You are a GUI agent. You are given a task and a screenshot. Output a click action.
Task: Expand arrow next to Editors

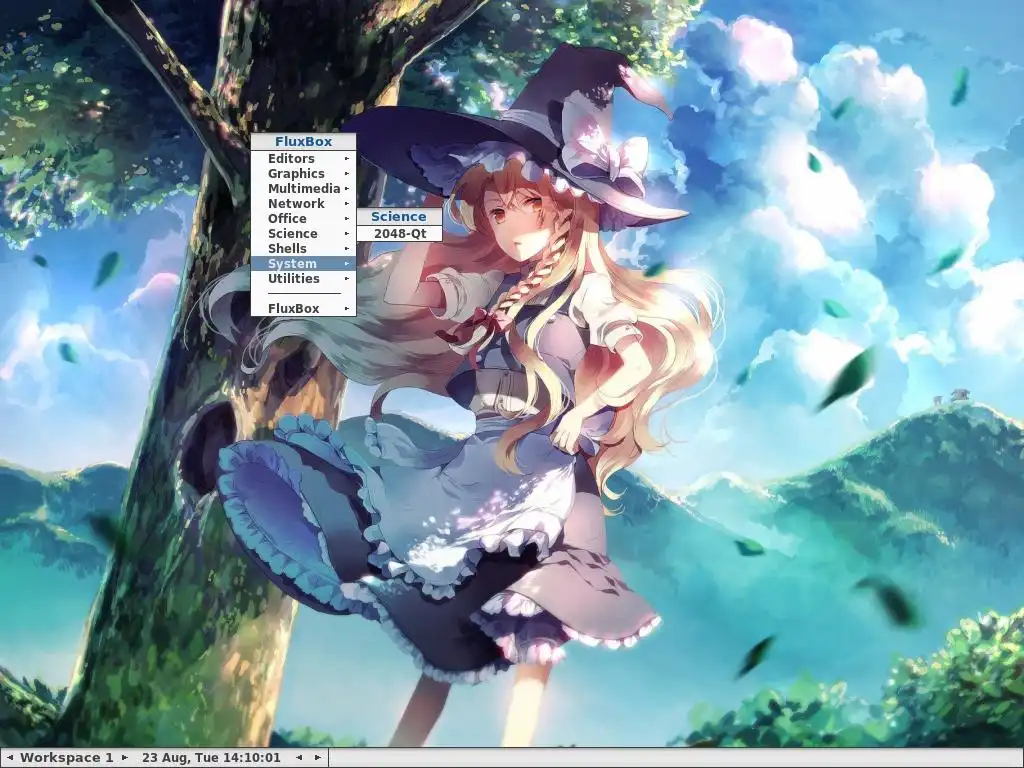pyautogui.click(x=347, y=159)
